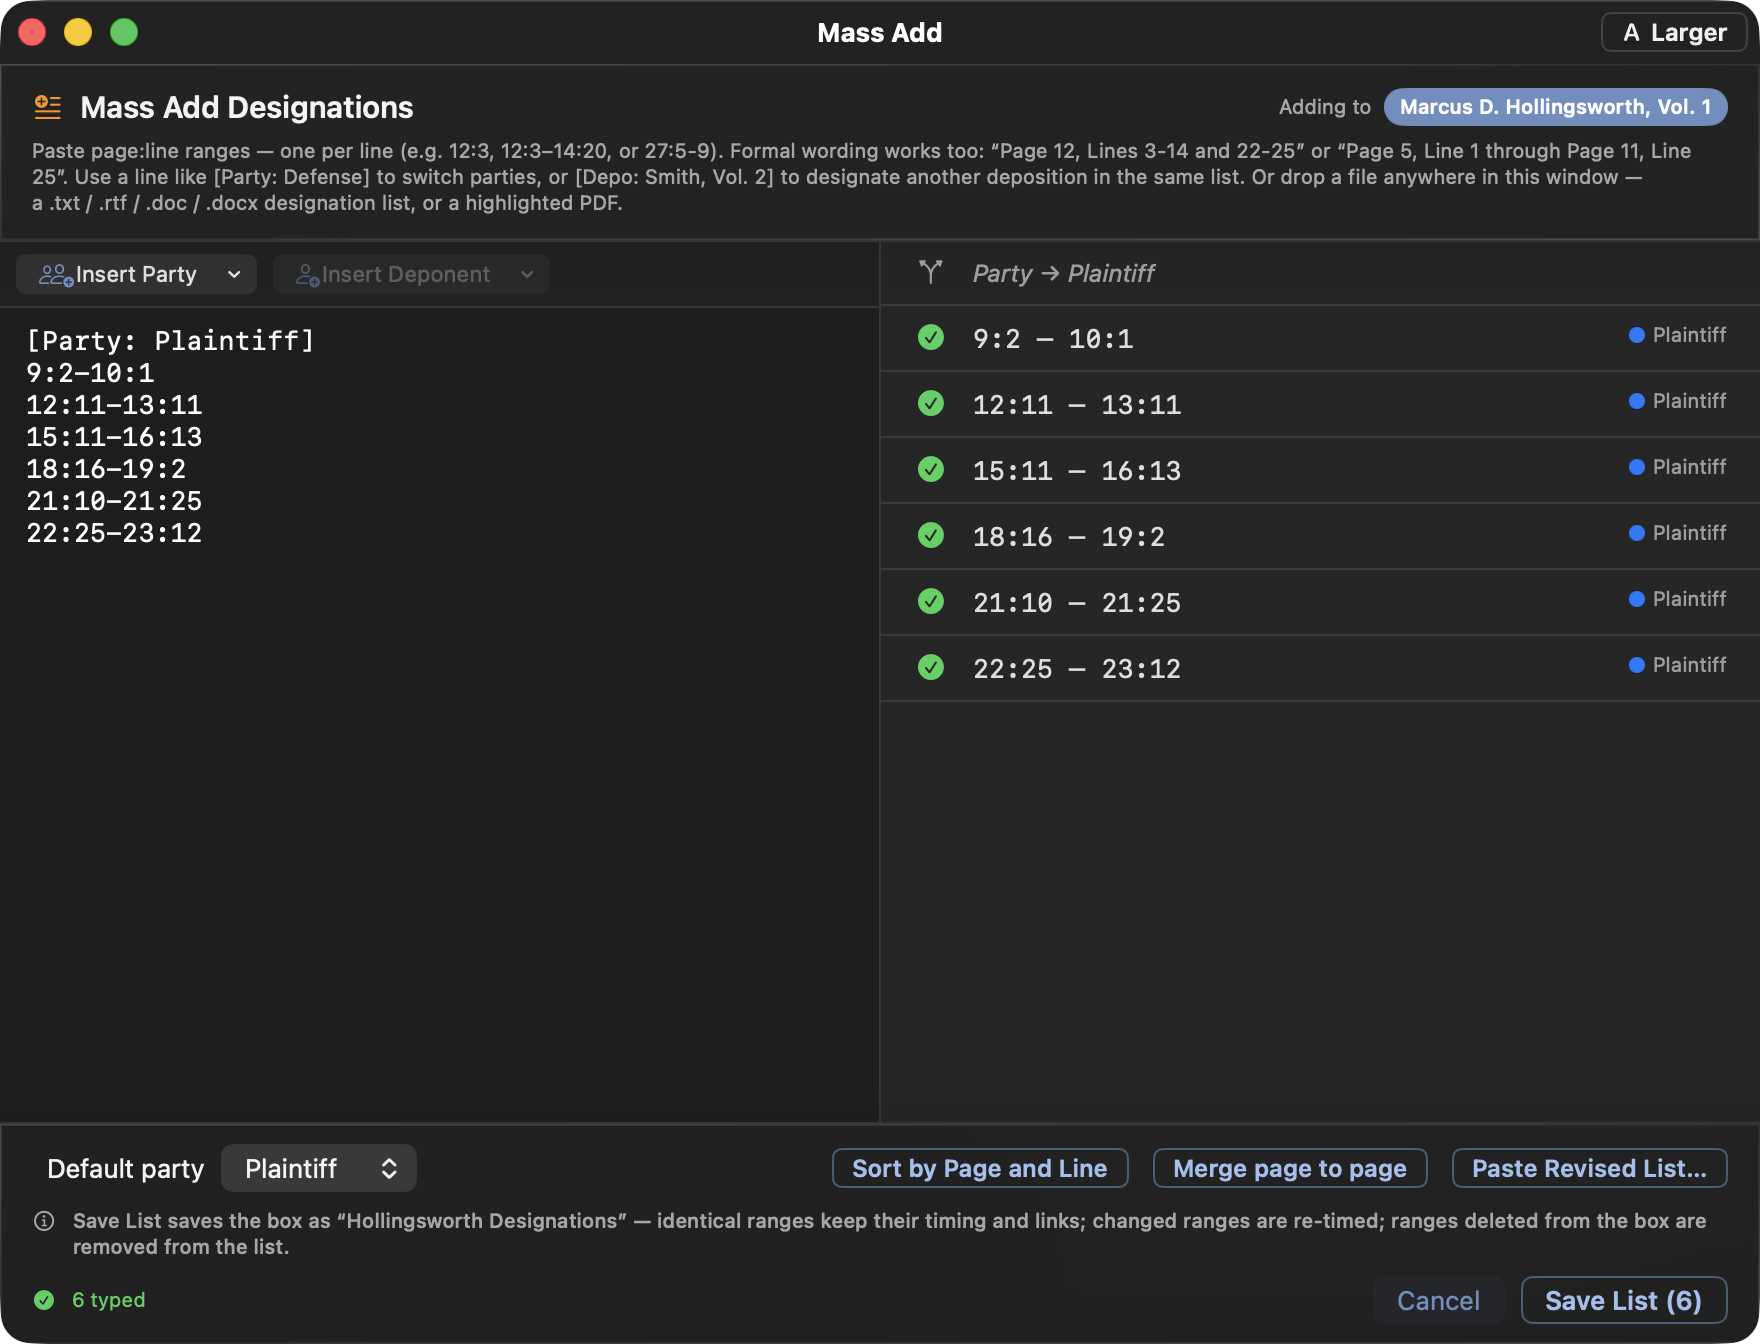Click the 22:25–23:12 line in text box
This screenshot has height=1344, width=1760.
tap(114, 533)
